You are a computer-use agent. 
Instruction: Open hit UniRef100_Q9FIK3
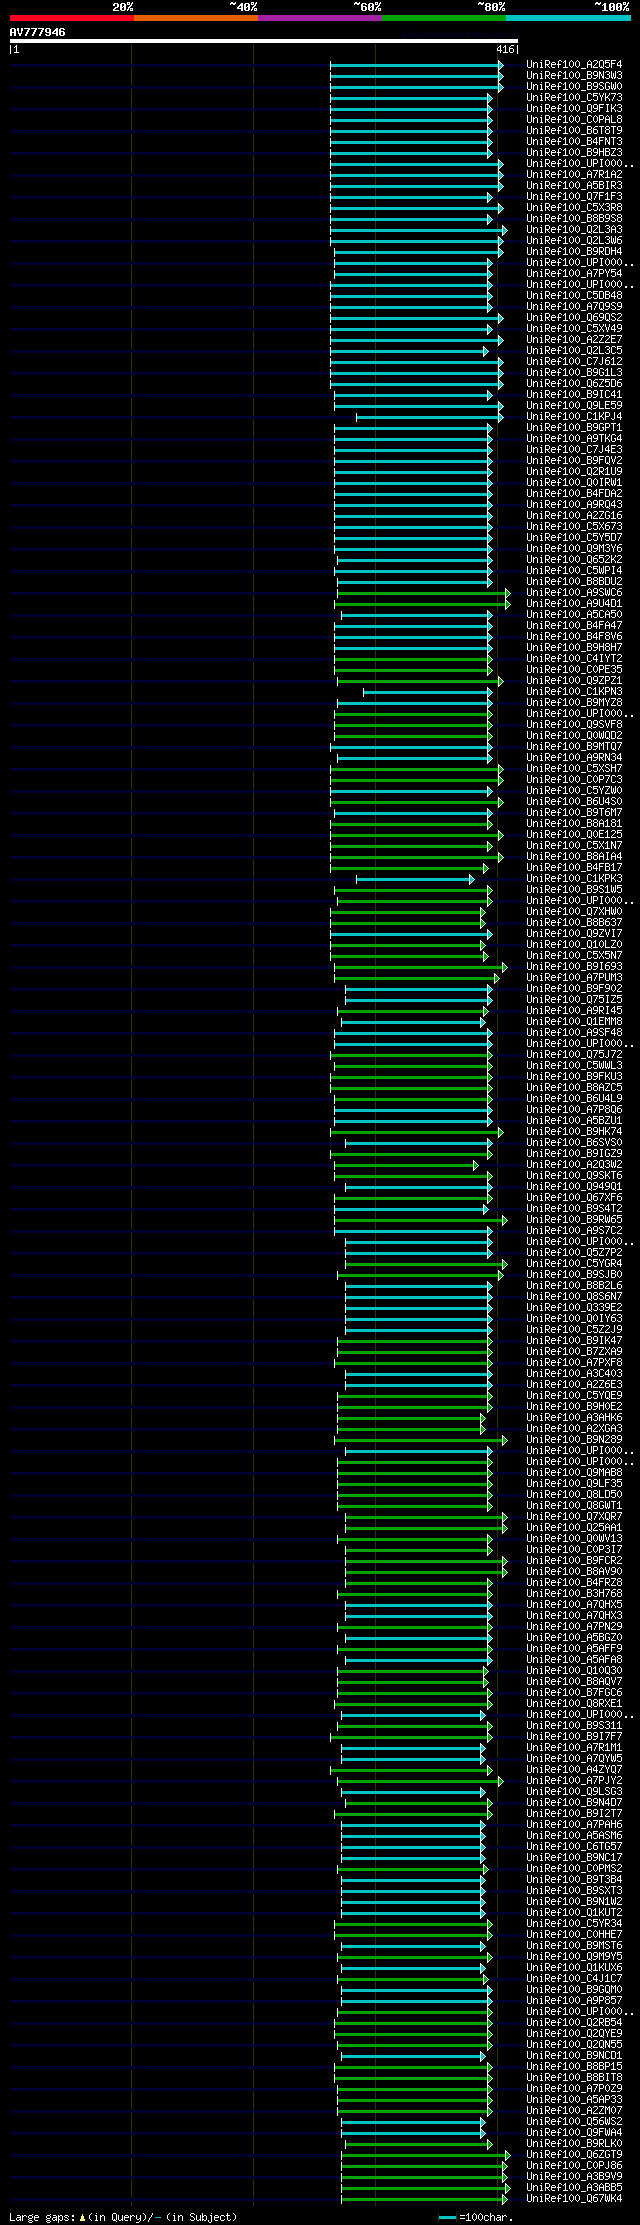click(x=574, y=109)
